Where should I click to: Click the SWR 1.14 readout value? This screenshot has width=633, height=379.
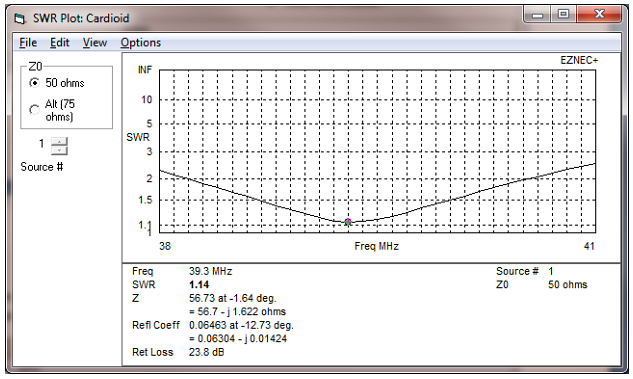pyautogui.click(x=199, y=285)
